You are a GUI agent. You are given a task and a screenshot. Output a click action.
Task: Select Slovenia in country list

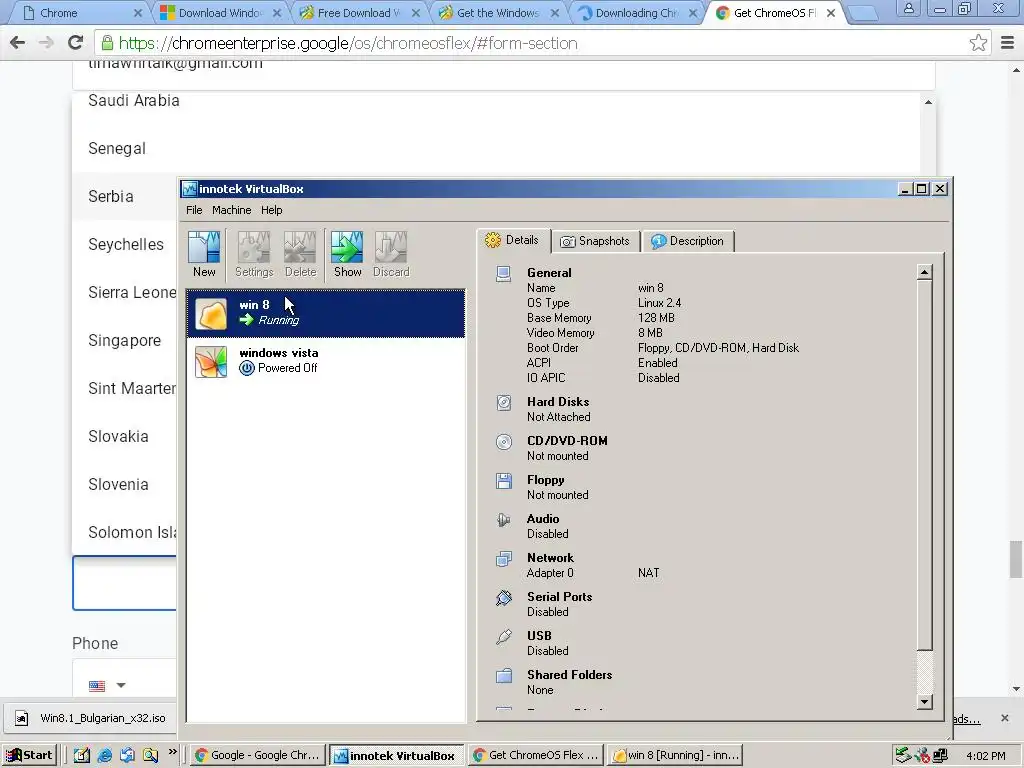[118, 485]
